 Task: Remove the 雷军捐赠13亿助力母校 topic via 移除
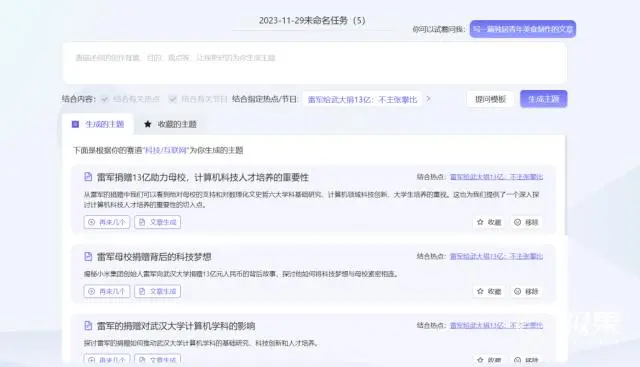coord(527,222)
